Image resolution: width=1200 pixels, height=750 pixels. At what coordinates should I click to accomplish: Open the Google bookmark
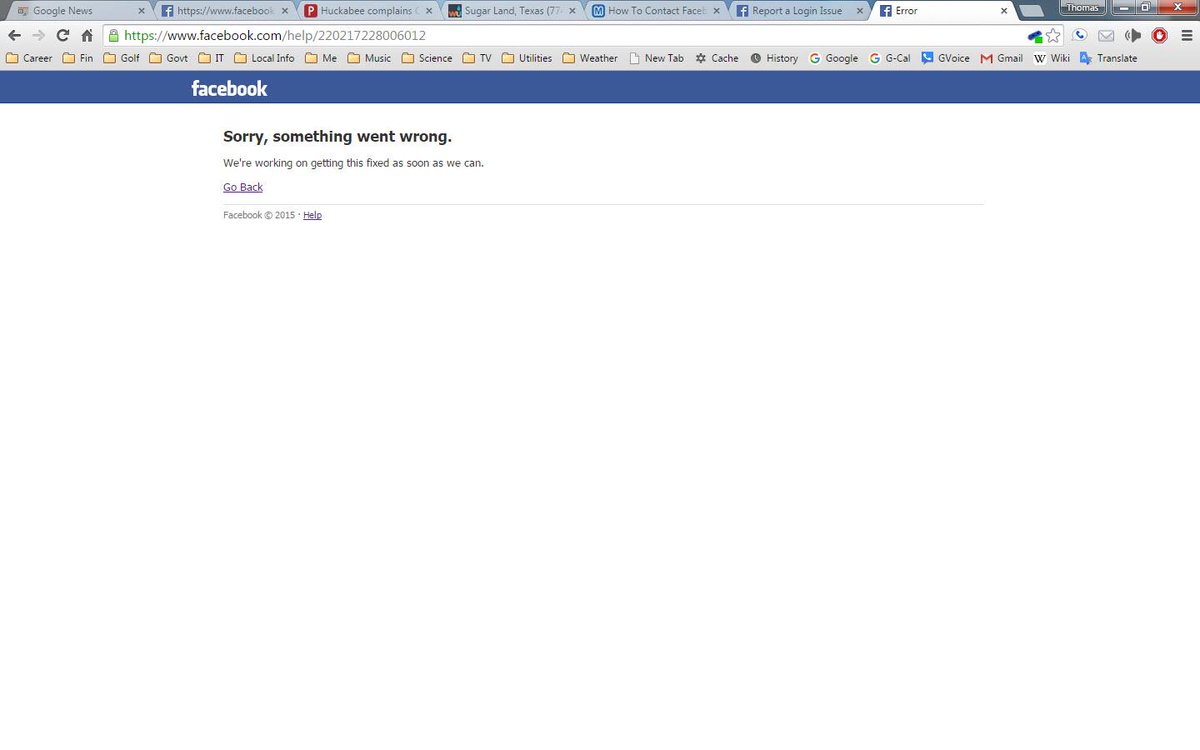pos(834,58)
